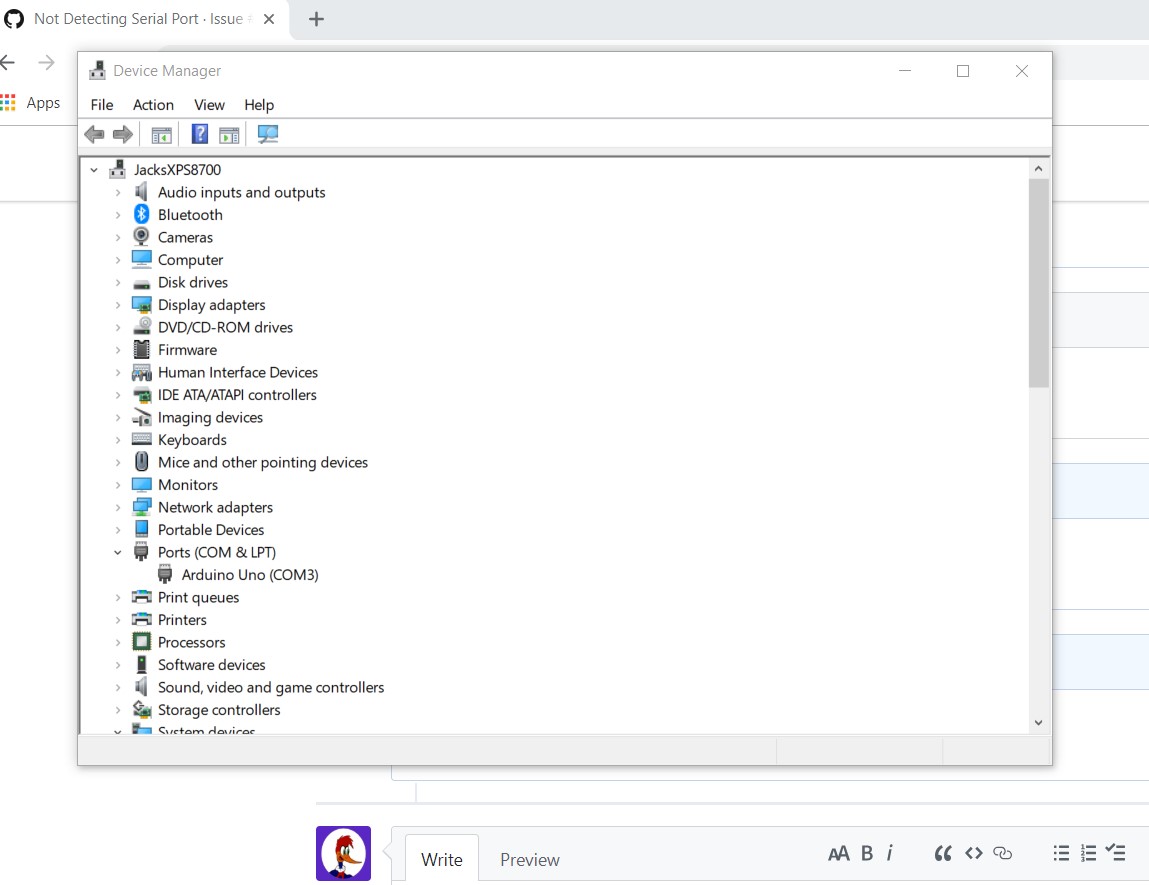The image size is (1149, 885).
Task: Click the Processors icon
Action: [x=141, y=642]
